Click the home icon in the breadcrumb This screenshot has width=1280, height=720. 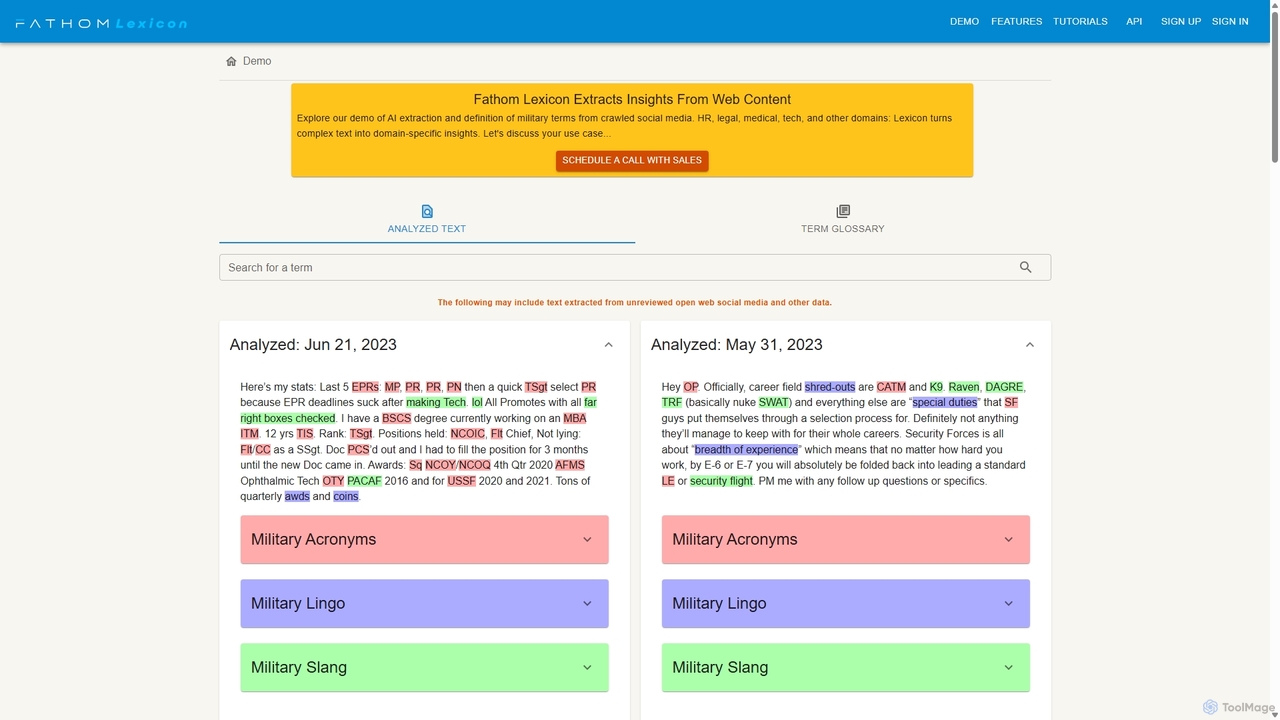pos(232,61)
